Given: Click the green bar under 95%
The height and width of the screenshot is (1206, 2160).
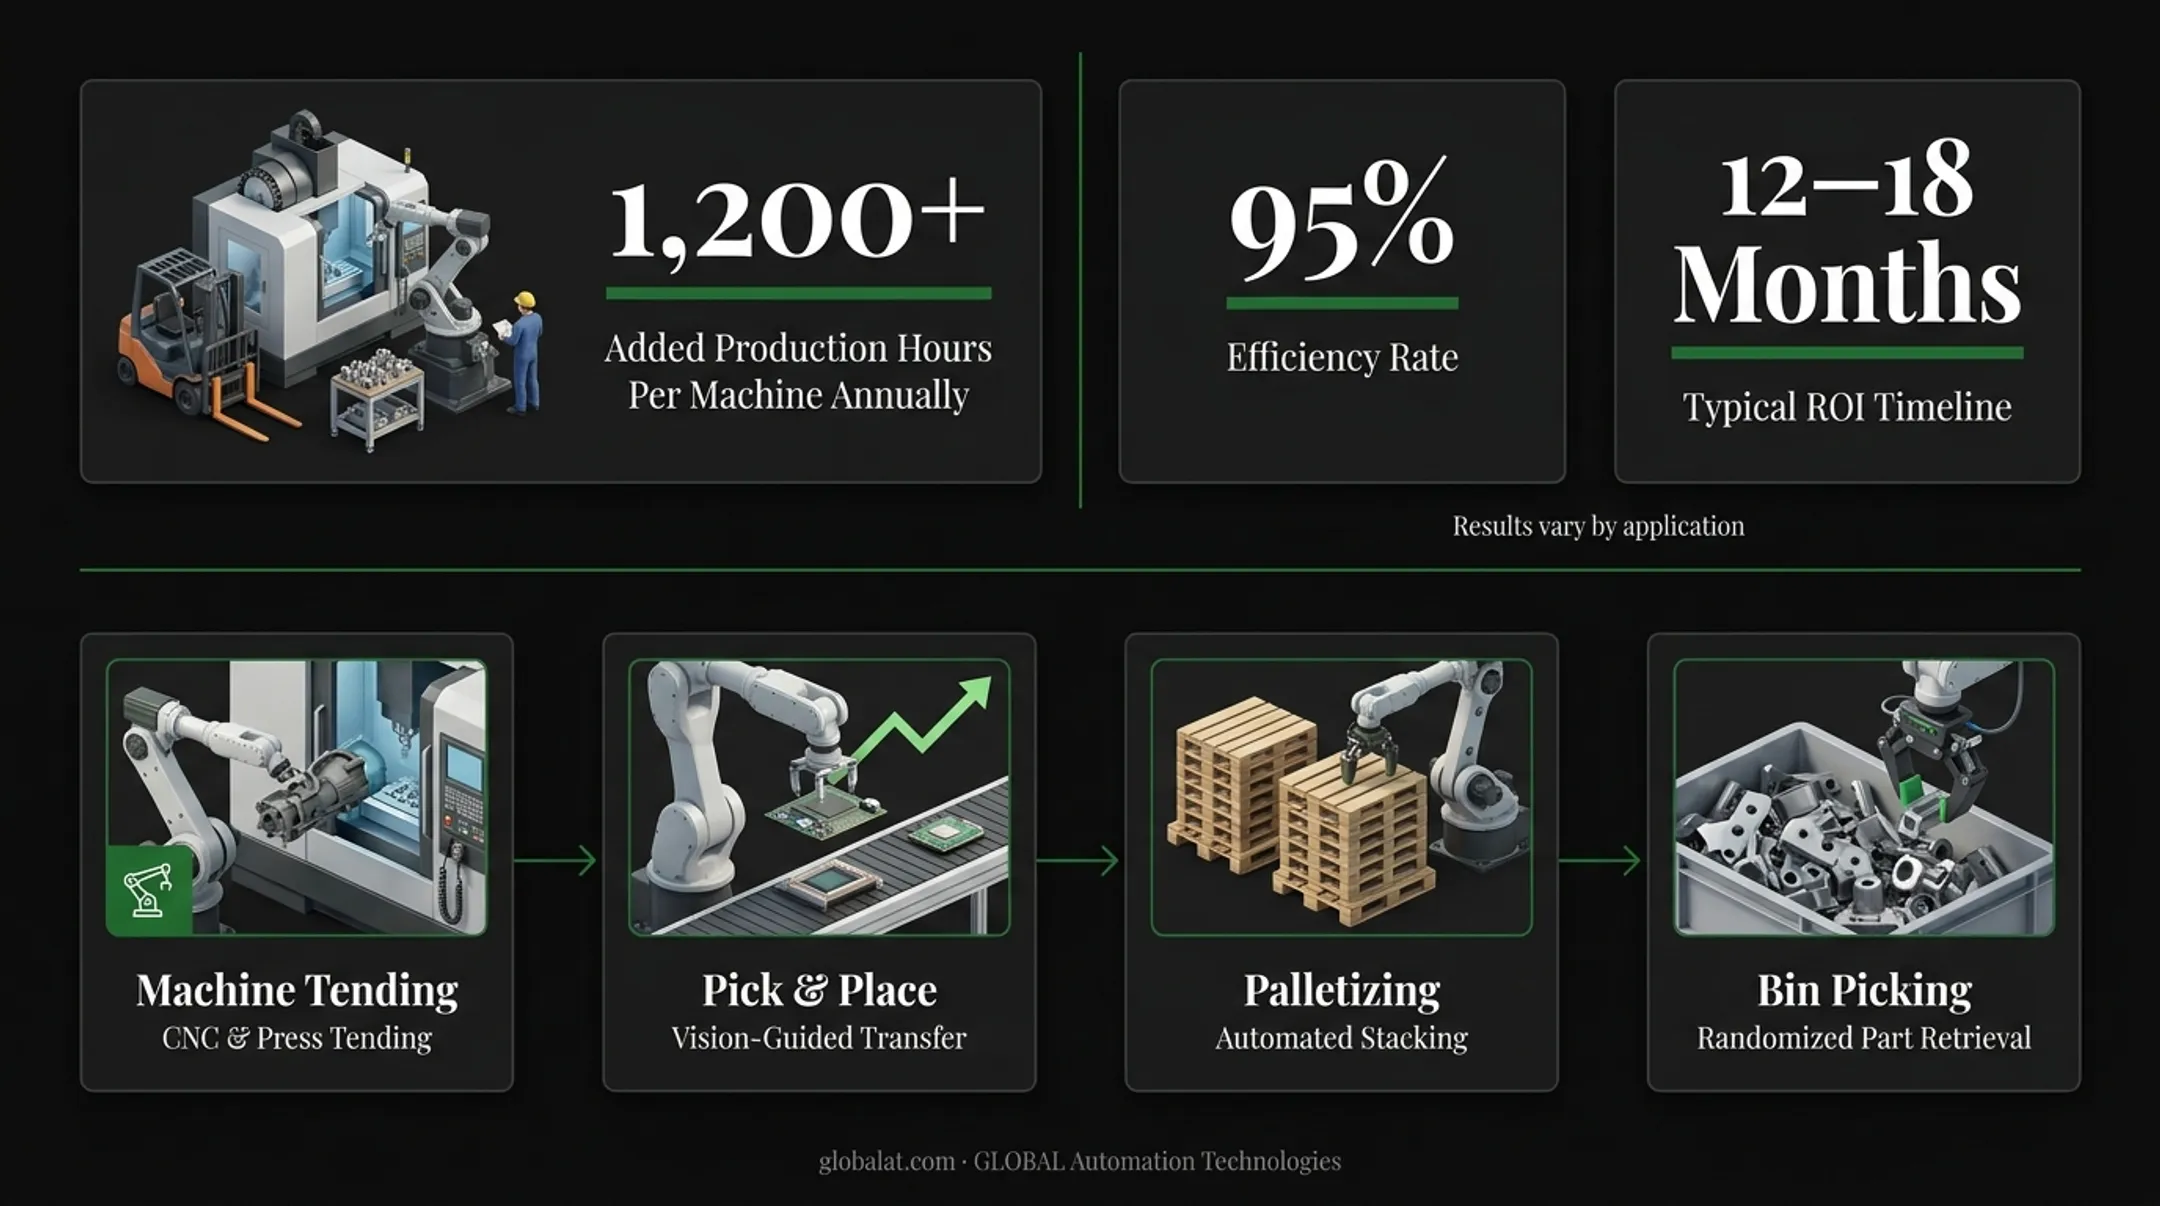Looking at the screenshot, I should [1342, 303].
